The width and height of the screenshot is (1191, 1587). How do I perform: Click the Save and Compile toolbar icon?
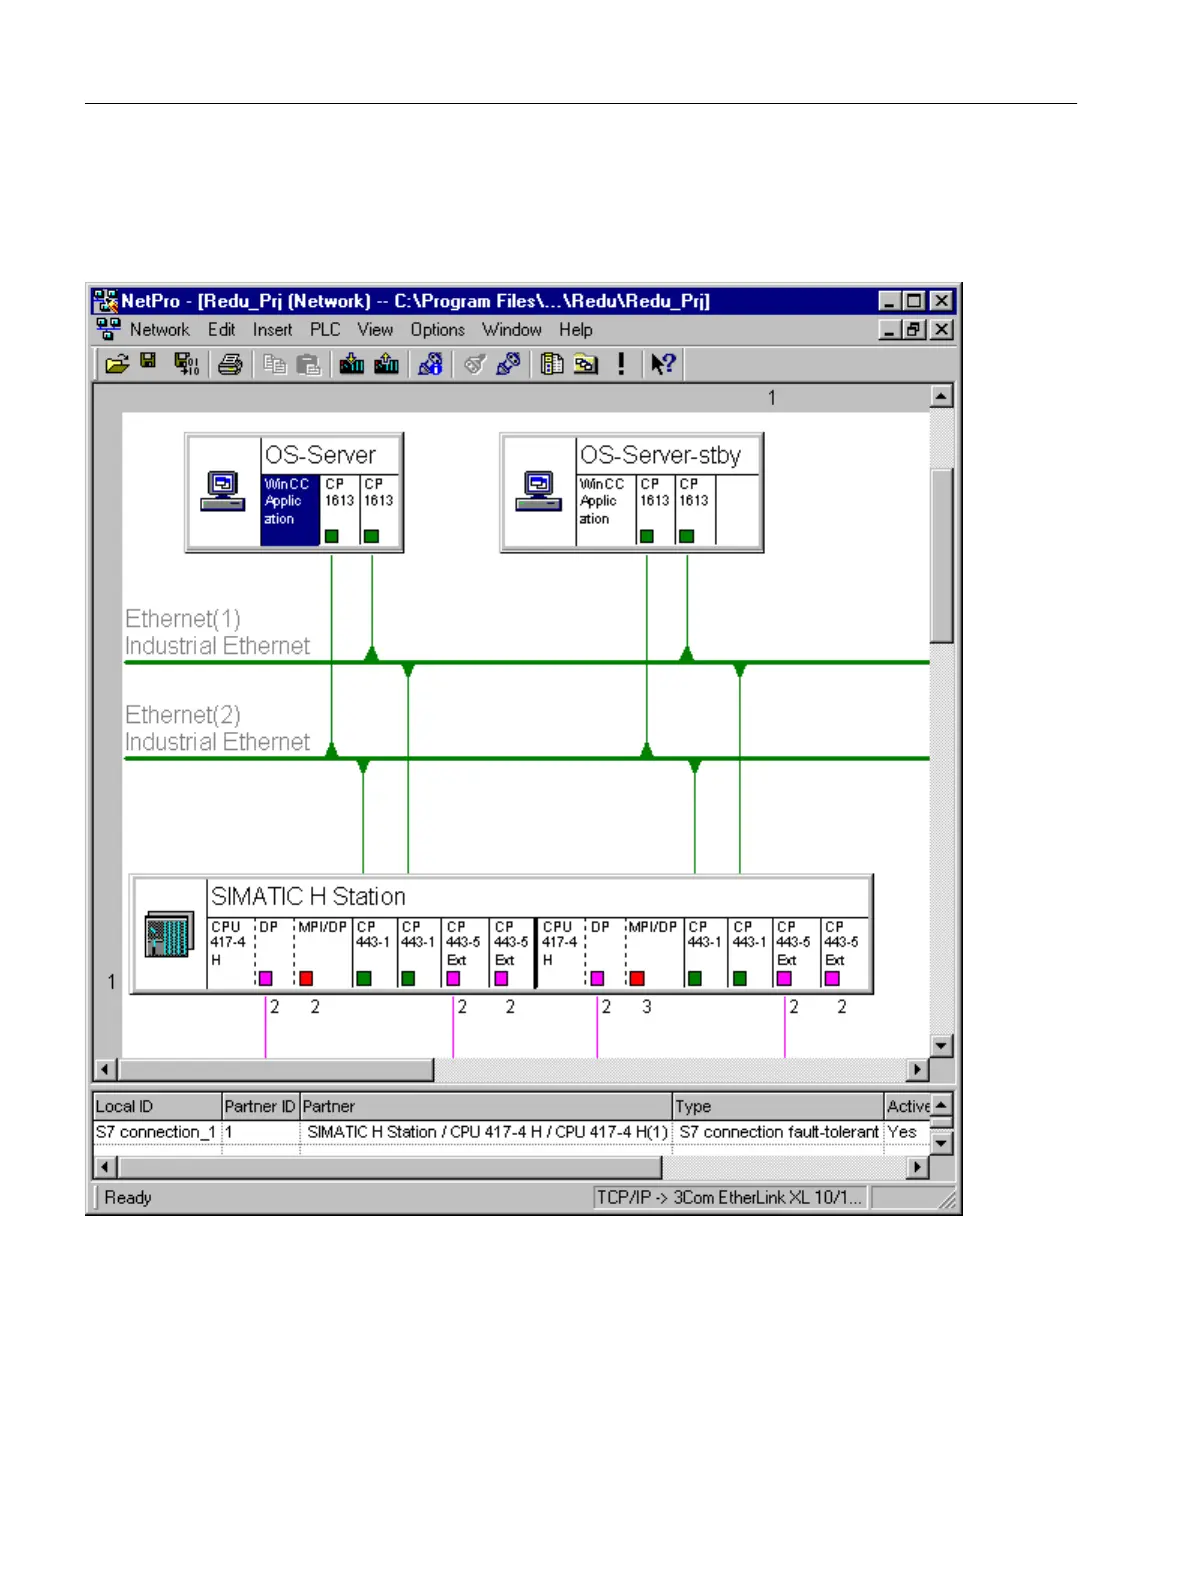pyautogui.click(x=187, y=364)
